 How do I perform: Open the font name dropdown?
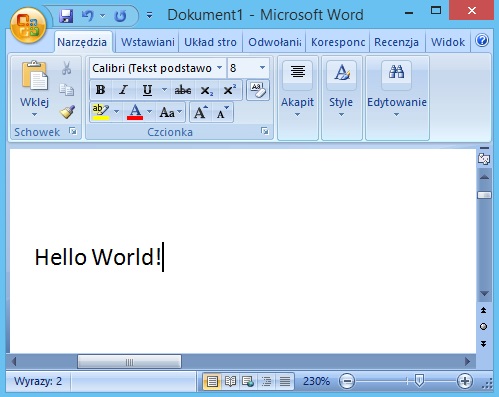pyautogui.click(x=219, y=68)
